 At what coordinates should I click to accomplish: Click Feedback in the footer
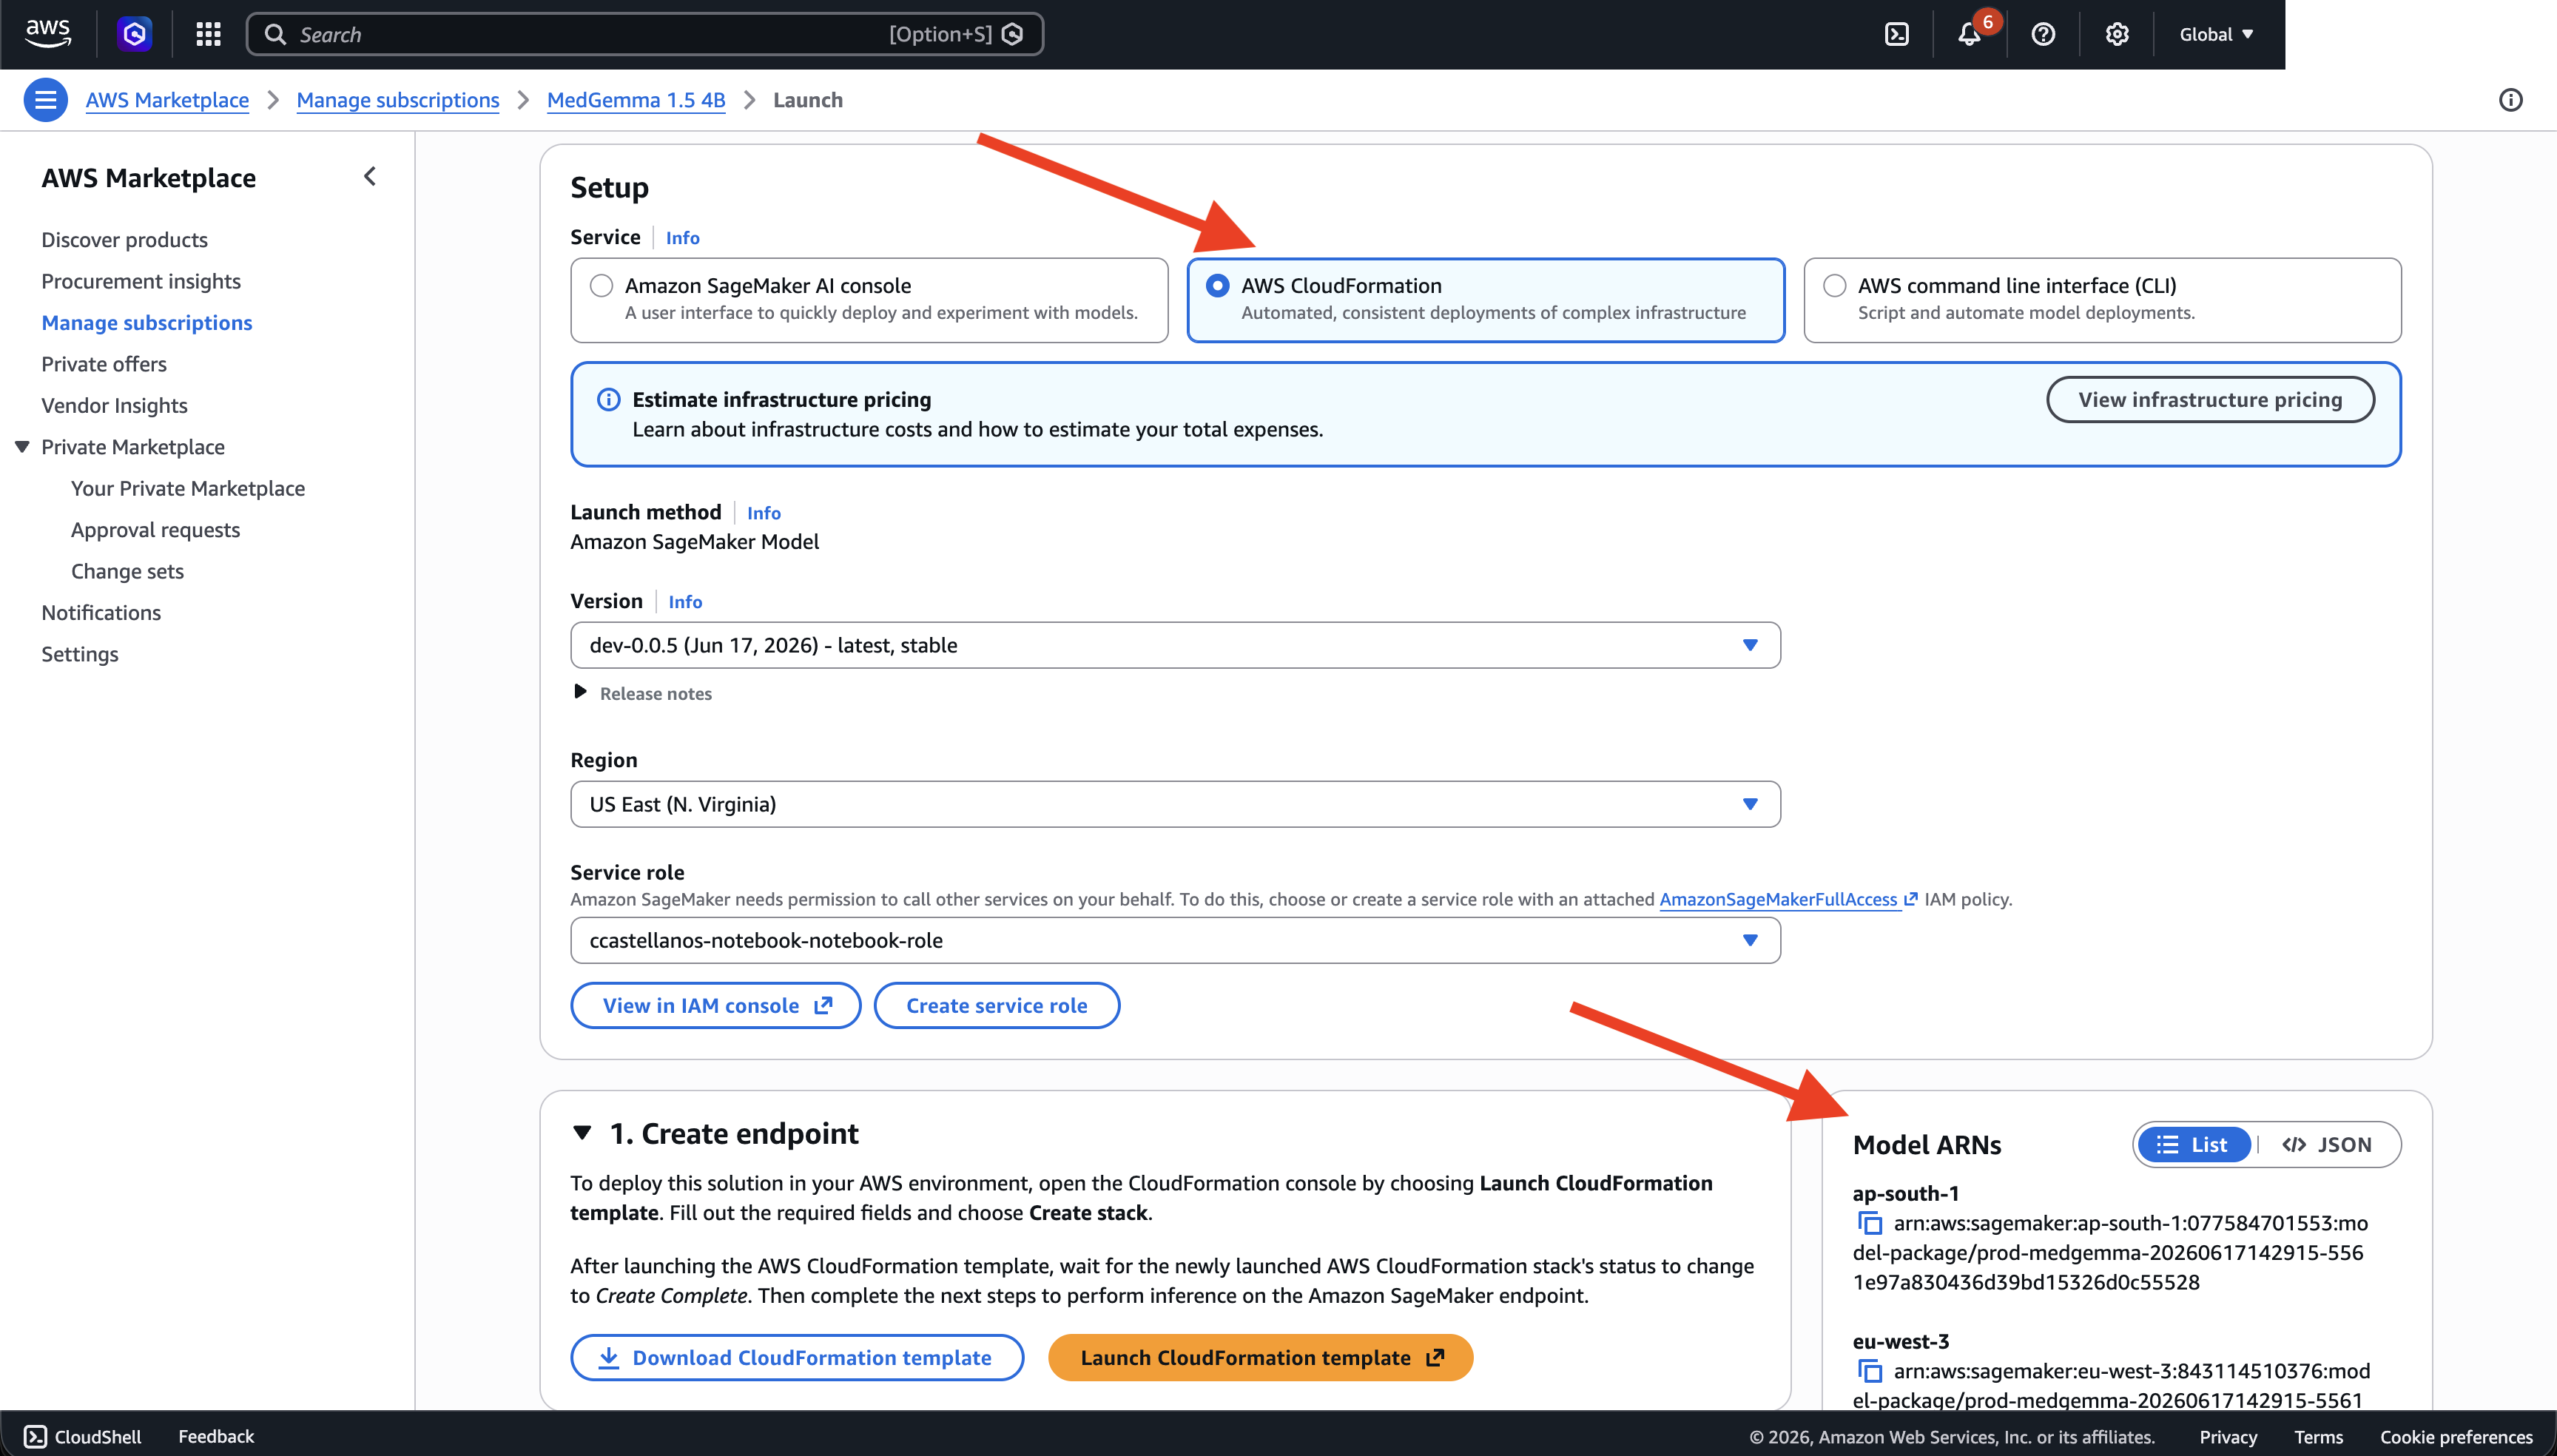click(216, 1436)
